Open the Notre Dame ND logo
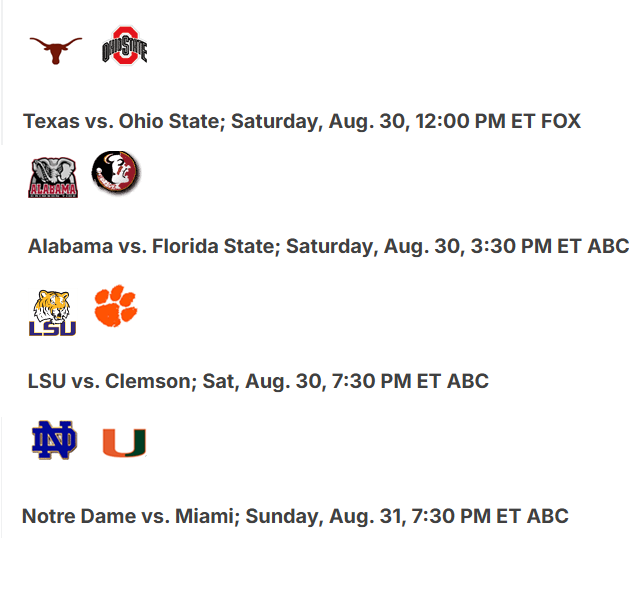The image size is (633, 596). tap(54, 440)
